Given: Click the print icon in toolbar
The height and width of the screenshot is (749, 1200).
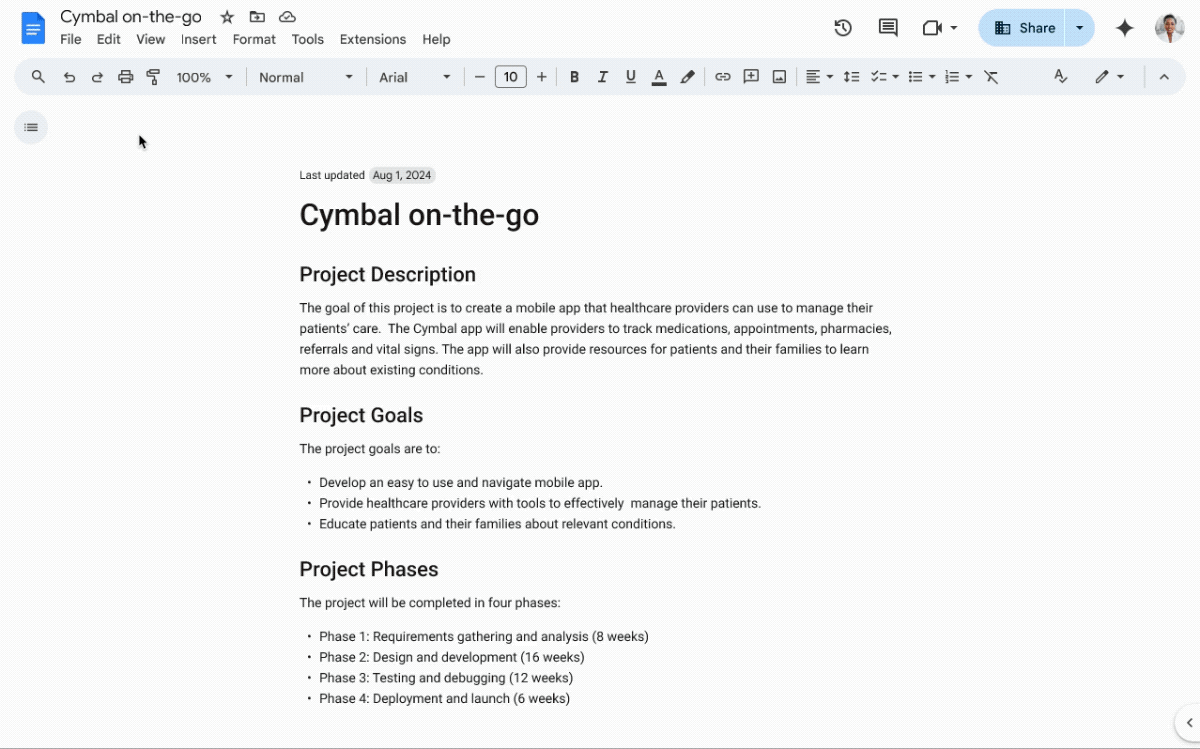Looking at the screenshot, I should pyautogui.click(x=125, y=77).
